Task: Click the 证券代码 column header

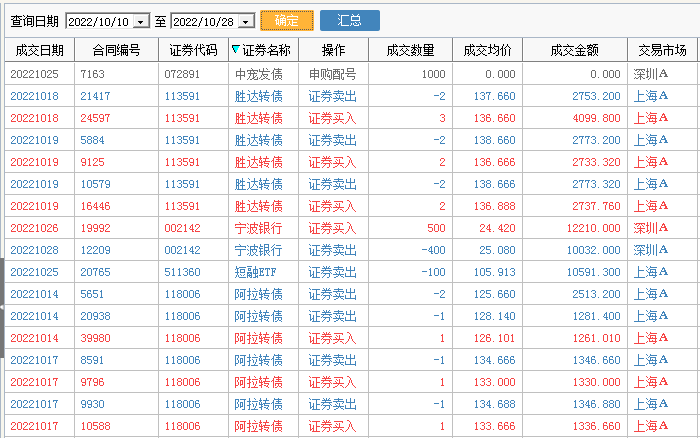Action: 193,49
